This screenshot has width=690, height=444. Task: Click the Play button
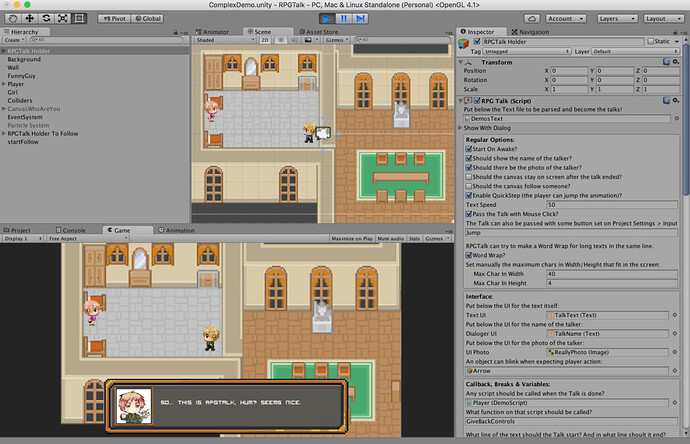[x=327, y=18]
